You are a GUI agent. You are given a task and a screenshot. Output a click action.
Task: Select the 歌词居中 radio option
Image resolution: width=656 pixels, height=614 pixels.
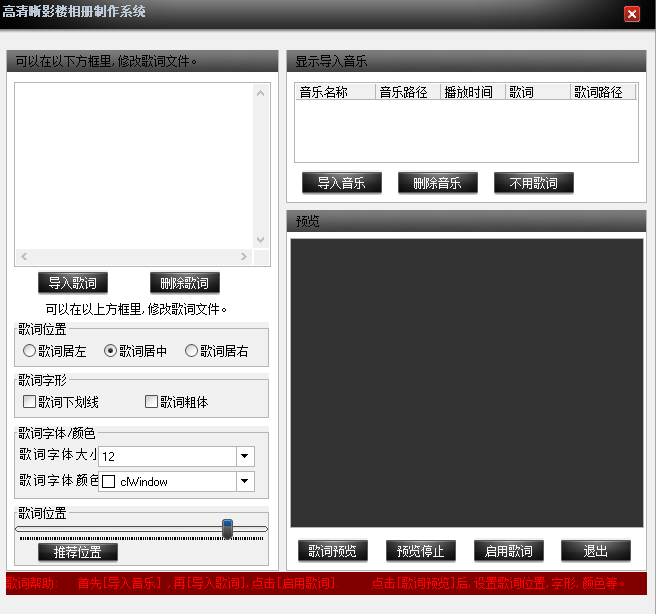[x=136, y=350]
